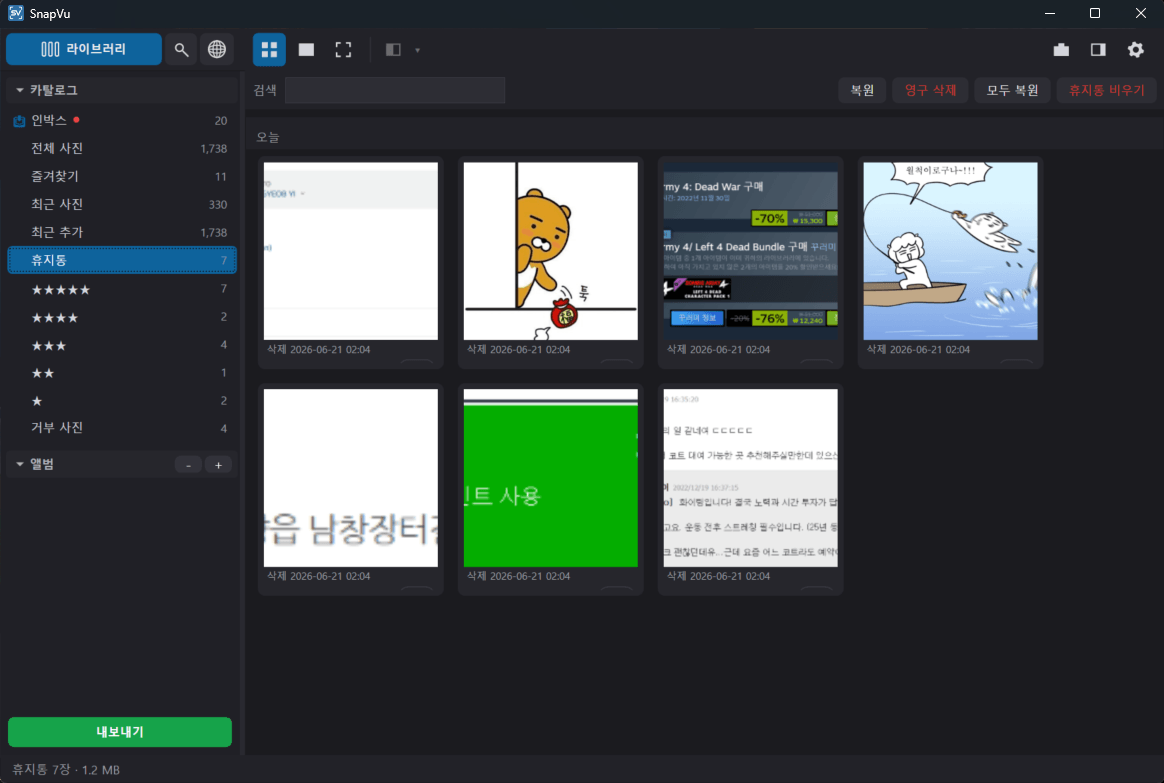1164x783 pixels.
Task: Open 최근 추가 list
Action: coord(122,232)
